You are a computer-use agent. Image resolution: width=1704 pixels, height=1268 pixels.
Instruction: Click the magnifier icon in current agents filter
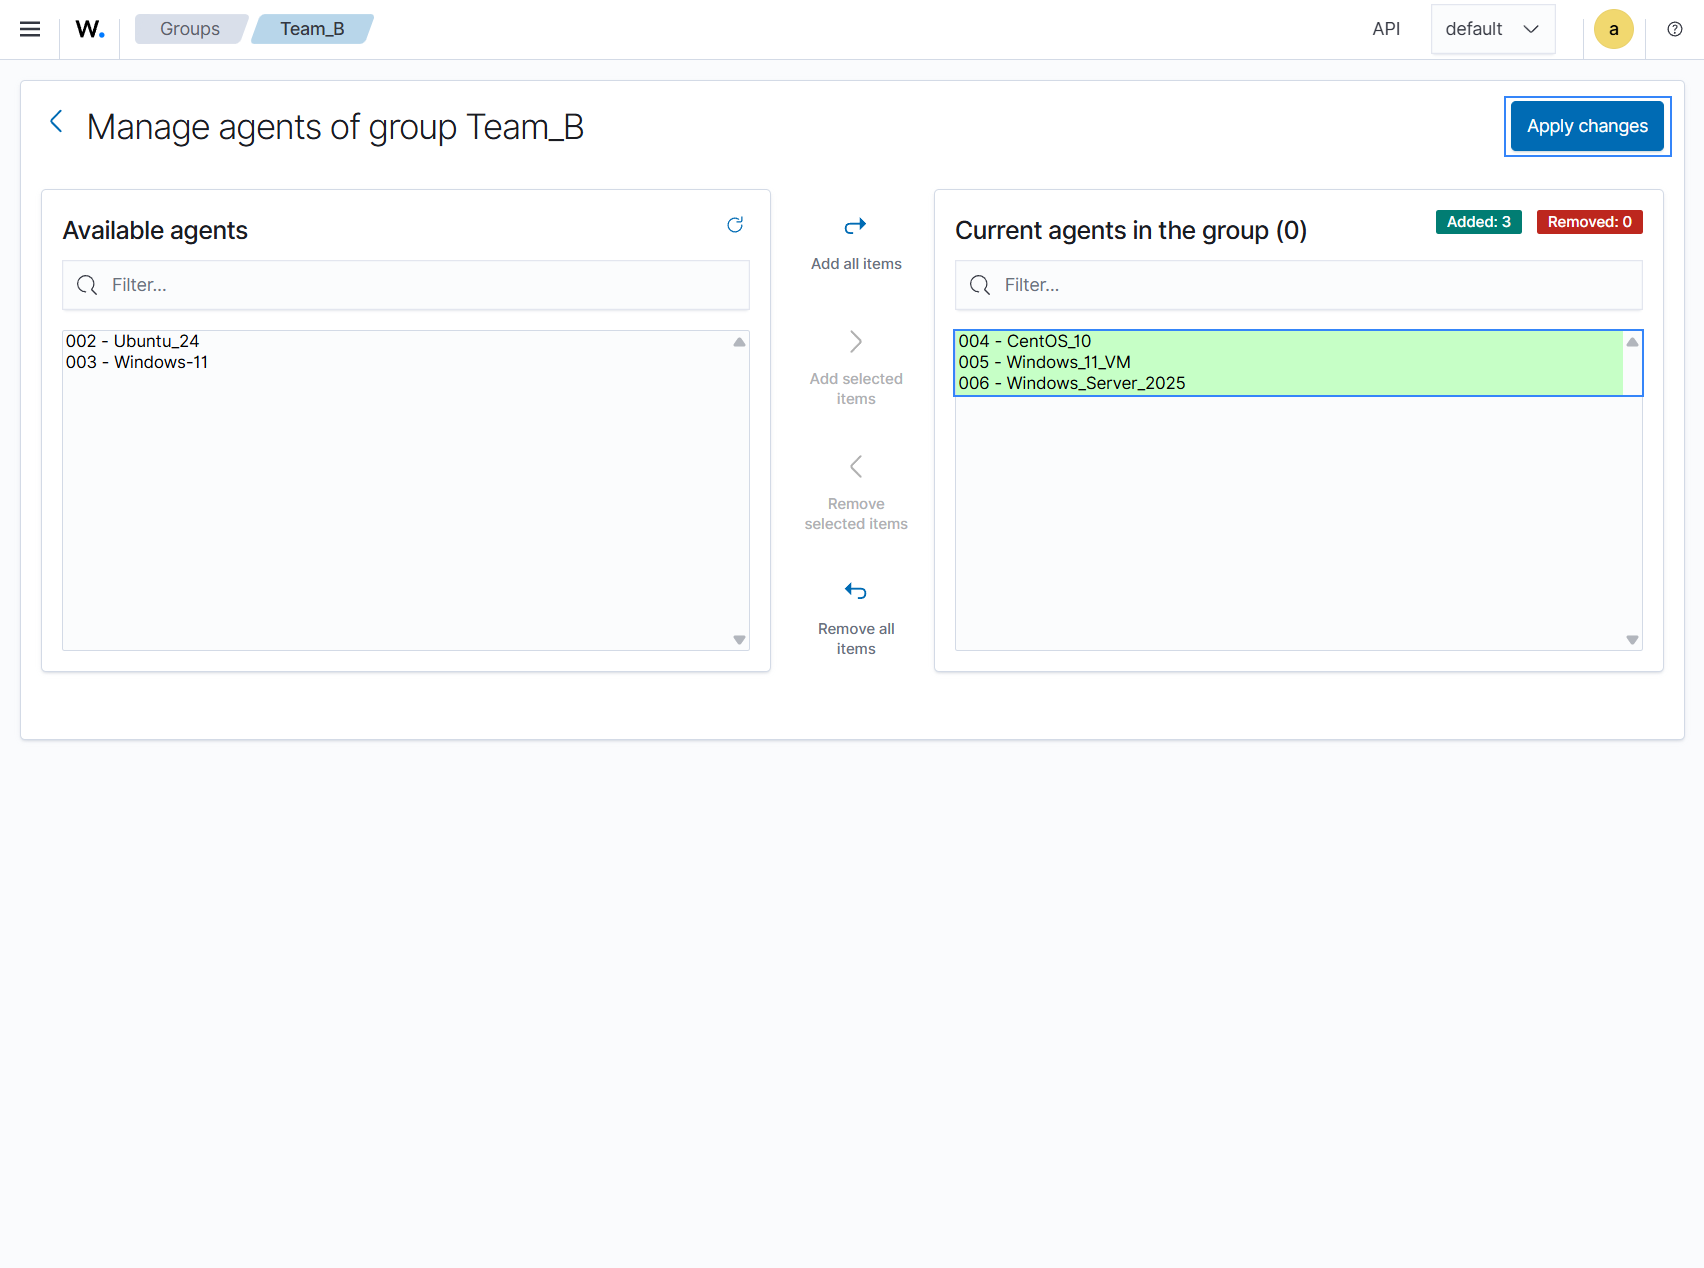(x=979, y=285)
